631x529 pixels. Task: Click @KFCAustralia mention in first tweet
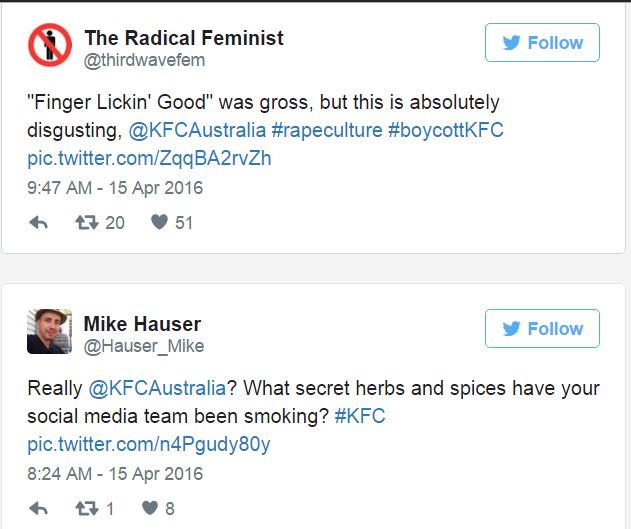click(197, 130)
